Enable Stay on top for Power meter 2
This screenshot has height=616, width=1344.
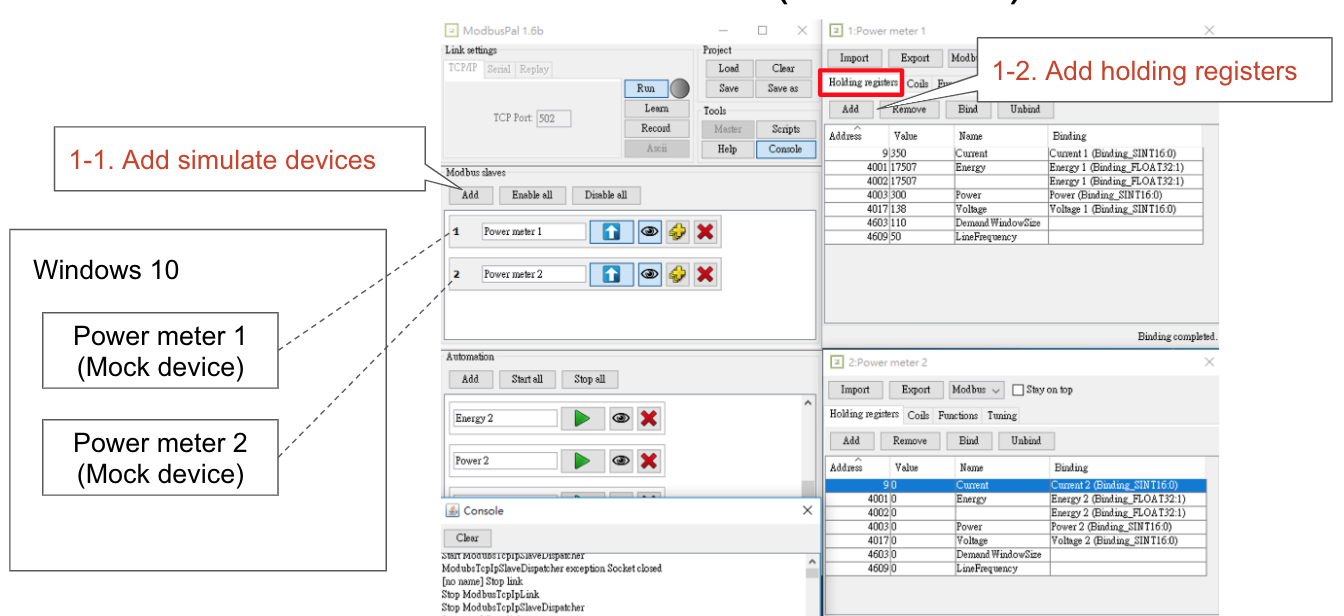(1018, 389)
